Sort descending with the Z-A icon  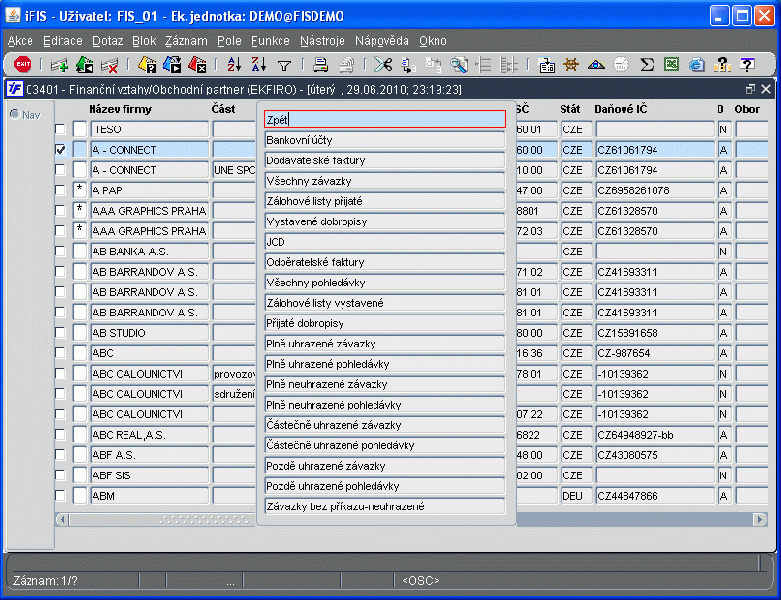[259, 65]
